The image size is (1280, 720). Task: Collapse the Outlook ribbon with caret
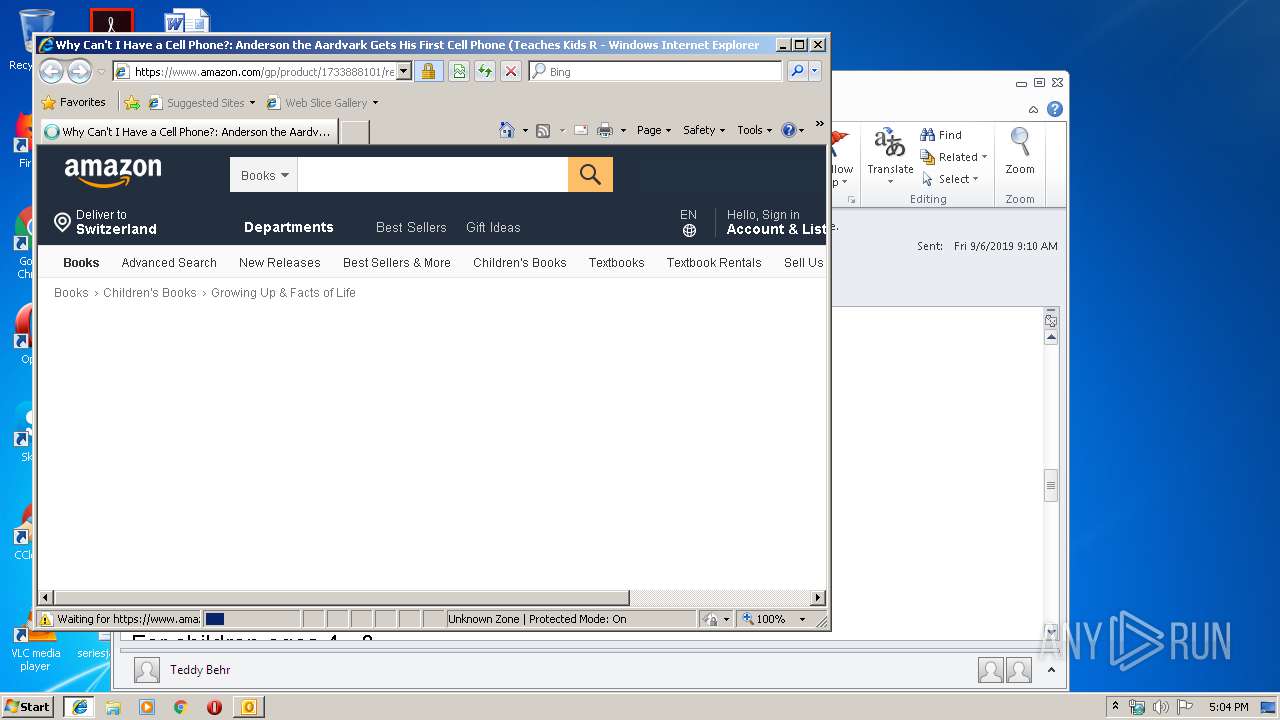pos(1033,109)
